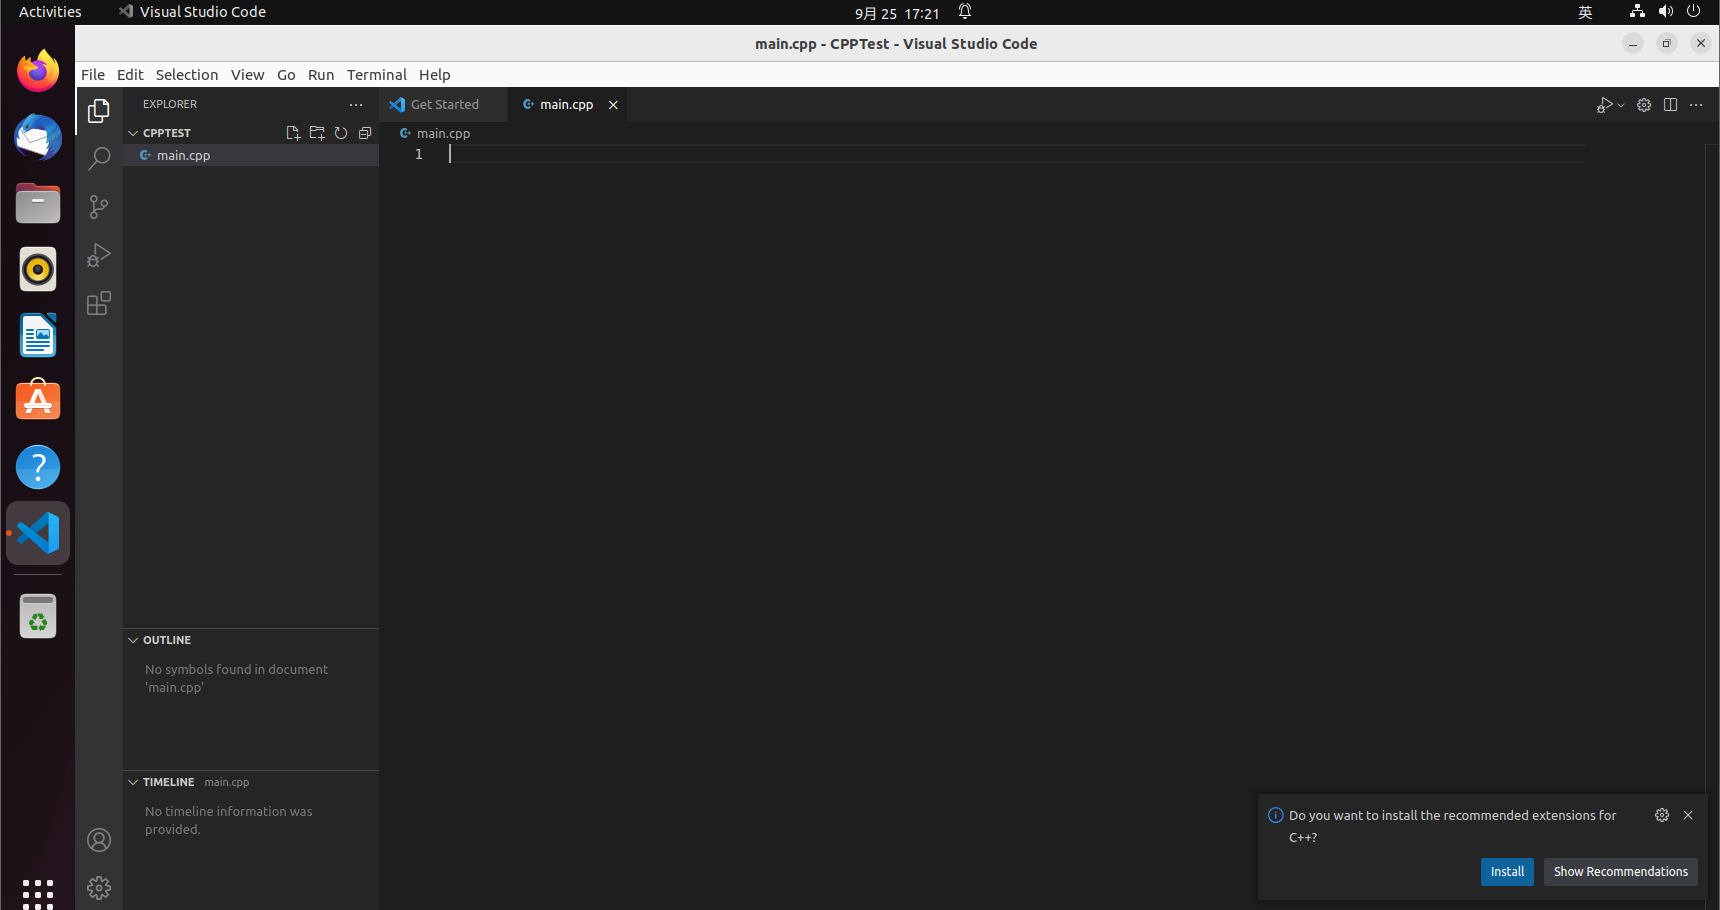Collapse the CPPTEST folder tree
The image size is (1720, 910).
[133, 132]
